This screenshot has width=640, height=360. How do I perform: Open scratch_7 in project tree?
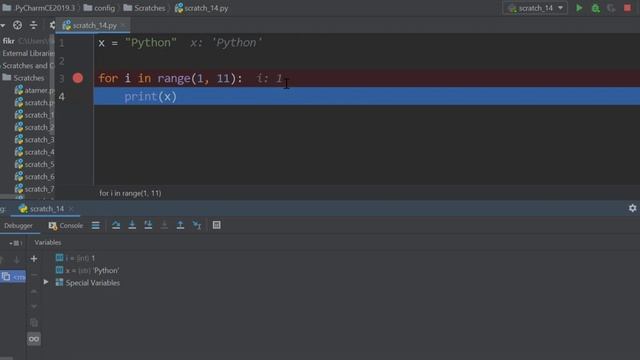34,189
